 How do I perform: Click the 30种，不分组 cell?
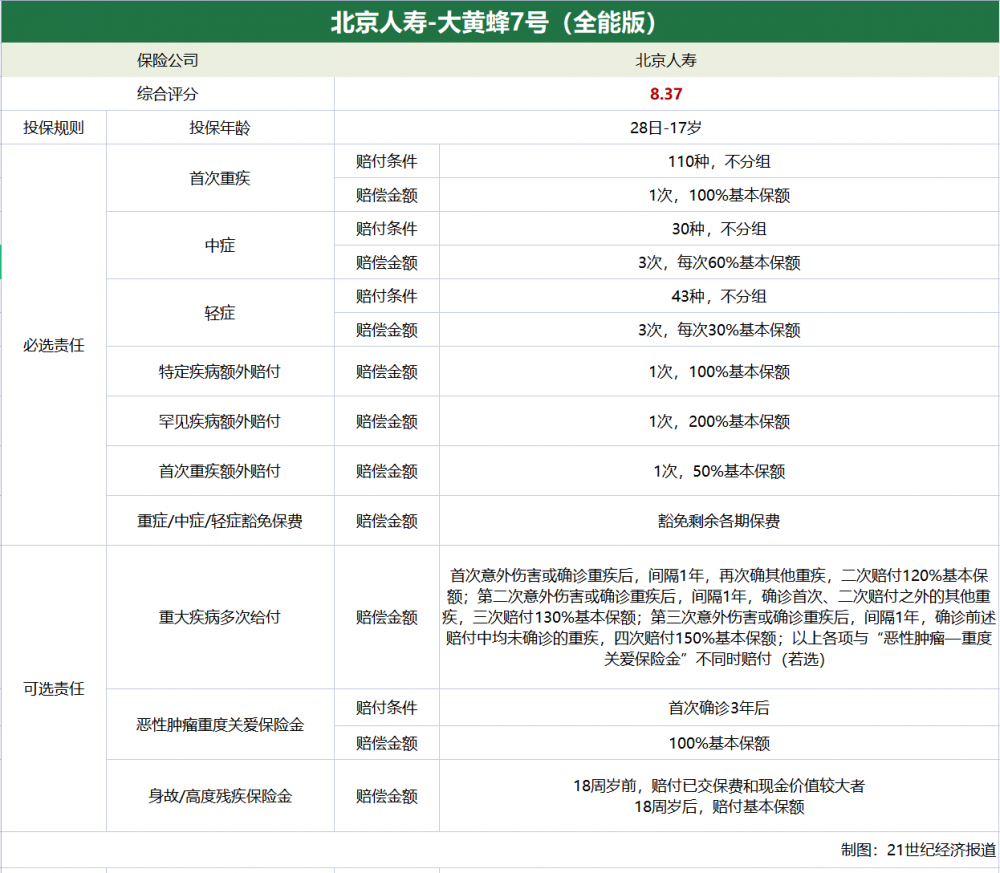pos(719,229)
